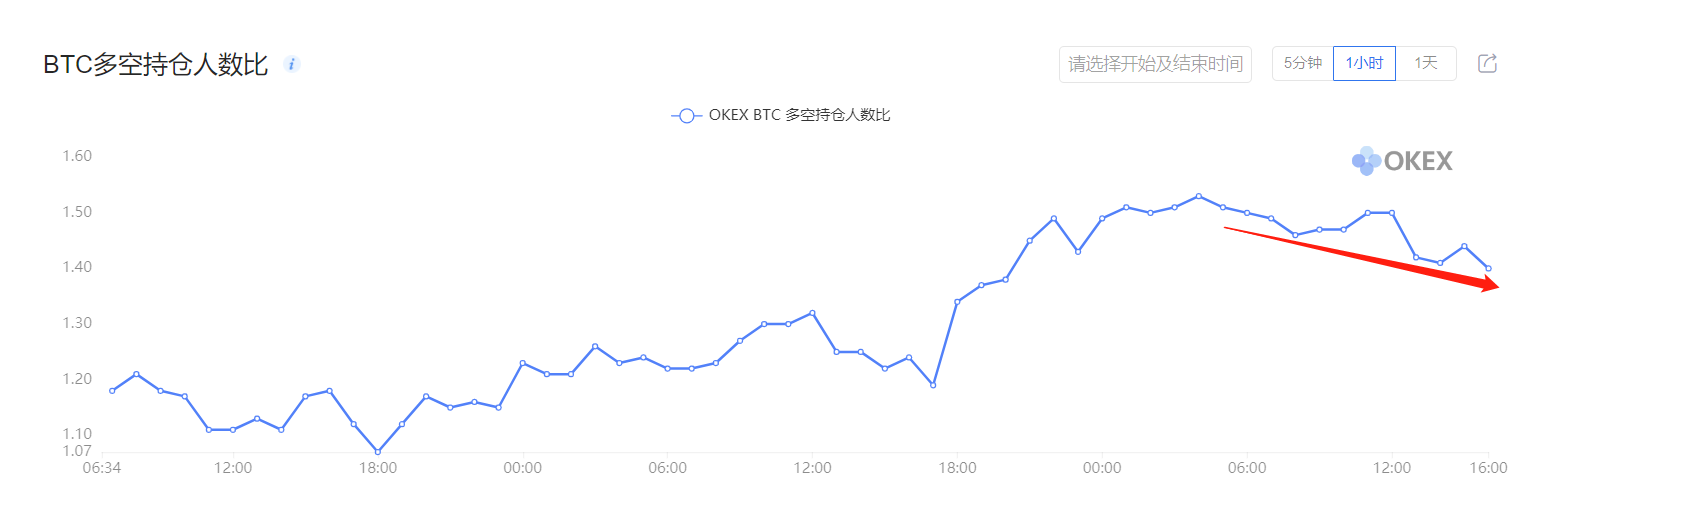Click the highest data point in the line

pyautogui.click(x=1199, y=196)
